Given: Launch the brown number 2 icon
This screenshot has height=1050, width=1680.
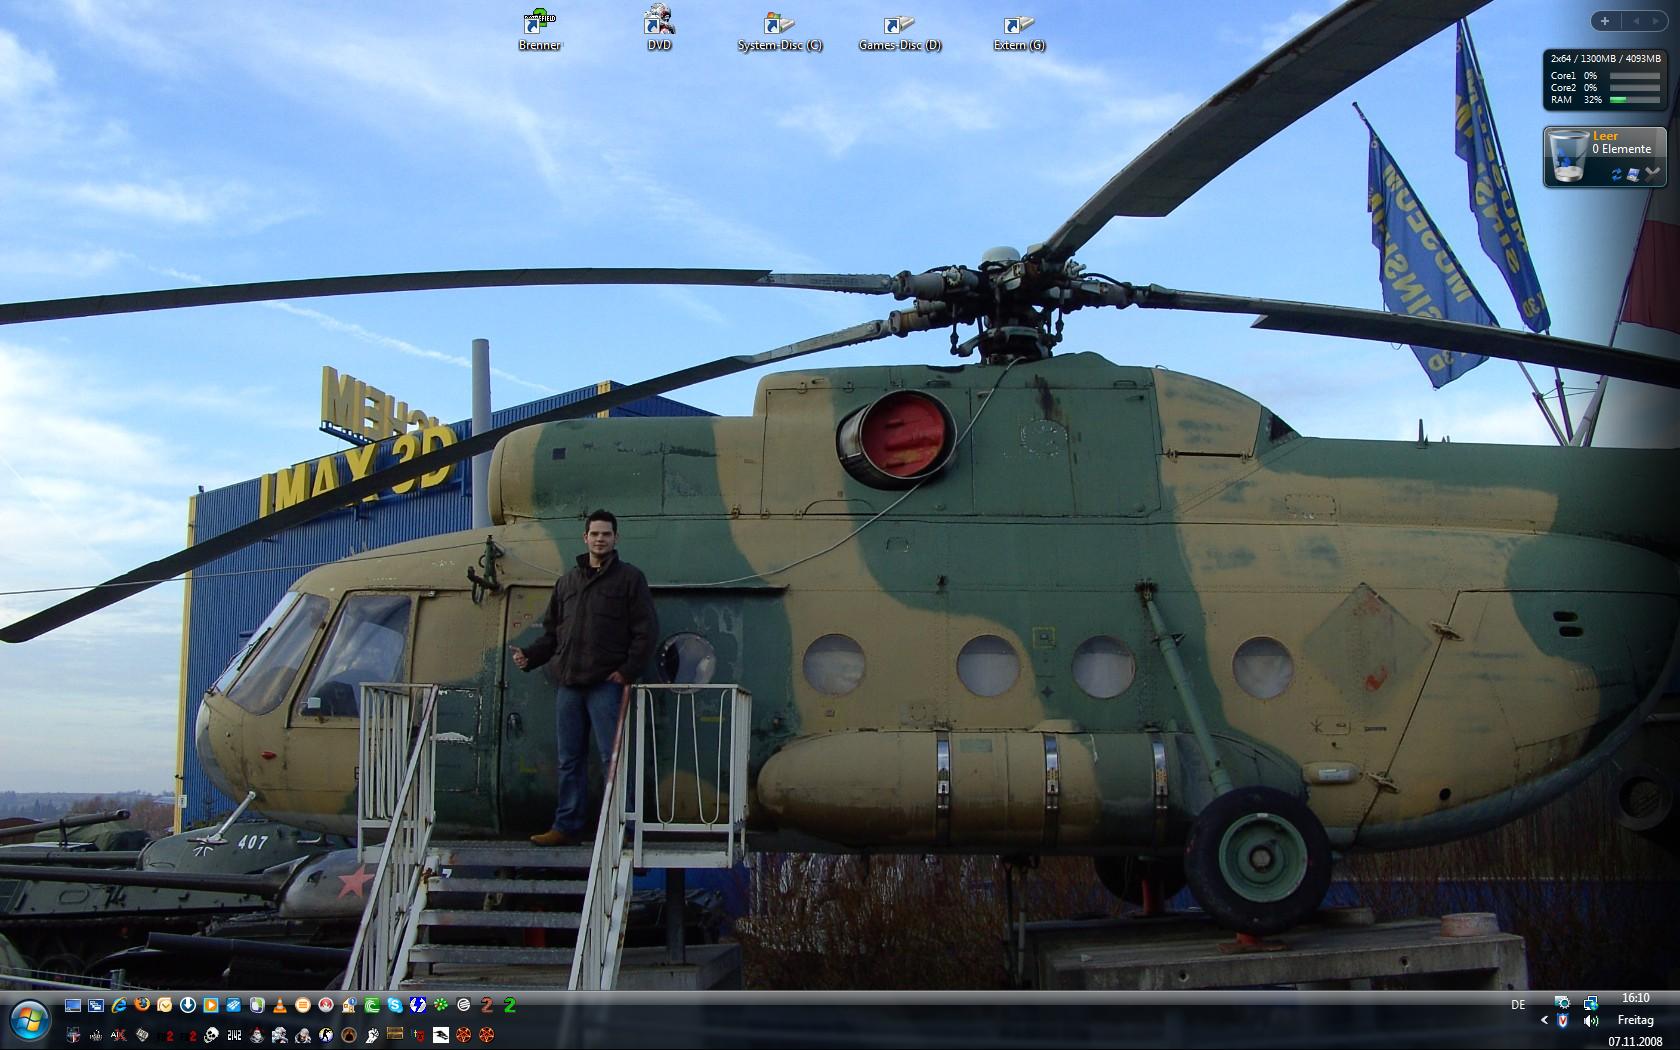Looking at the screenshot, I should point(487,1005).
